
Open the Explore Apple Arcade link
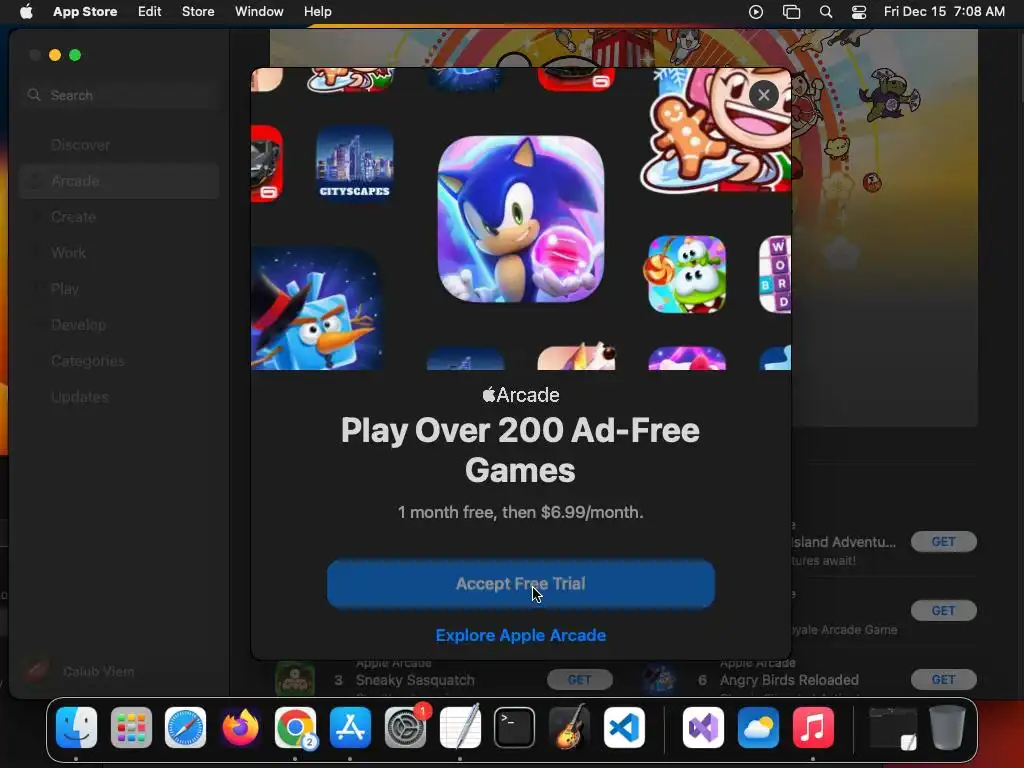520,635
